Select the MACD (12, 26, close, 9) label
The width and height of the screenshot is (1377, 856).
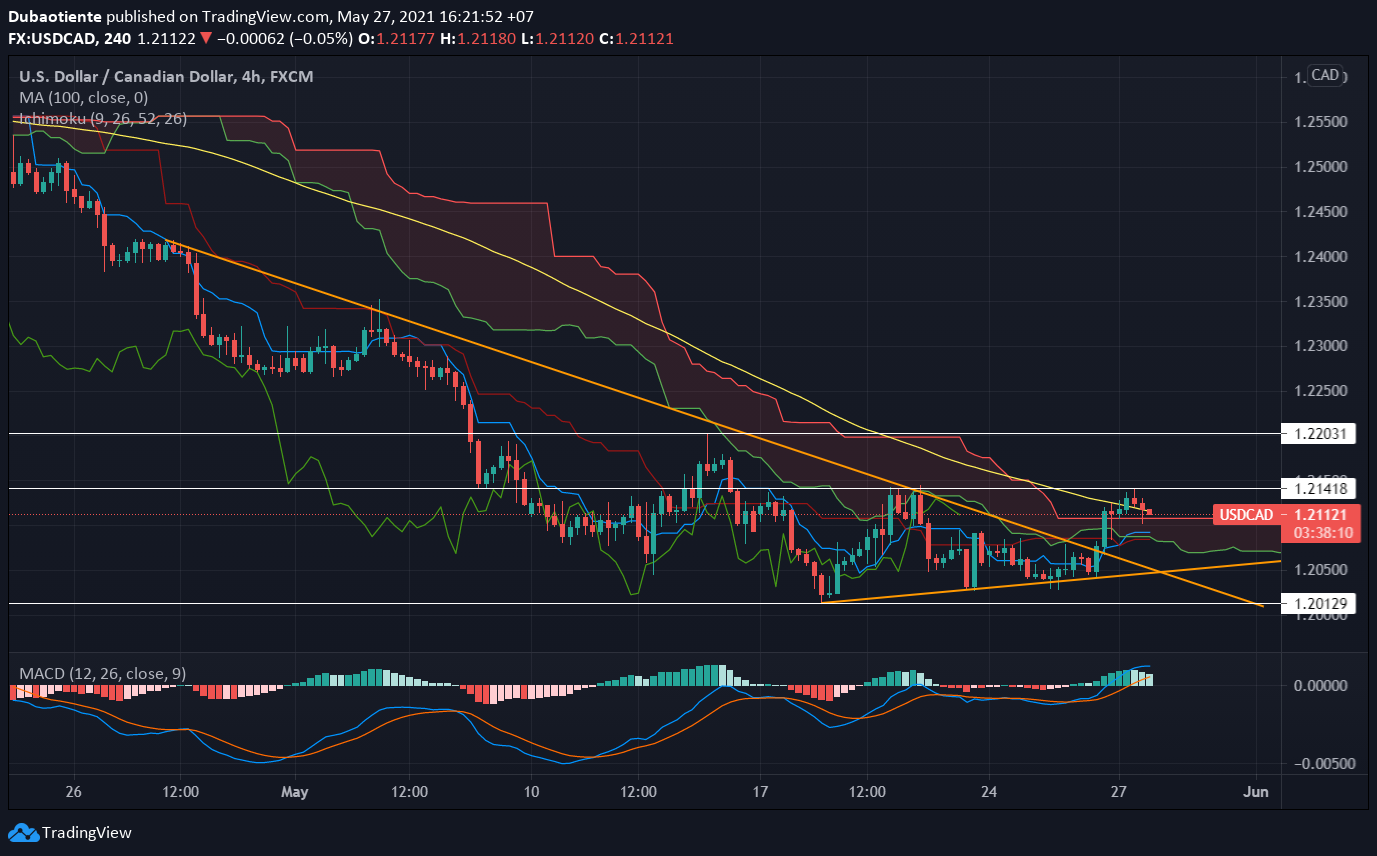[103, 674]
